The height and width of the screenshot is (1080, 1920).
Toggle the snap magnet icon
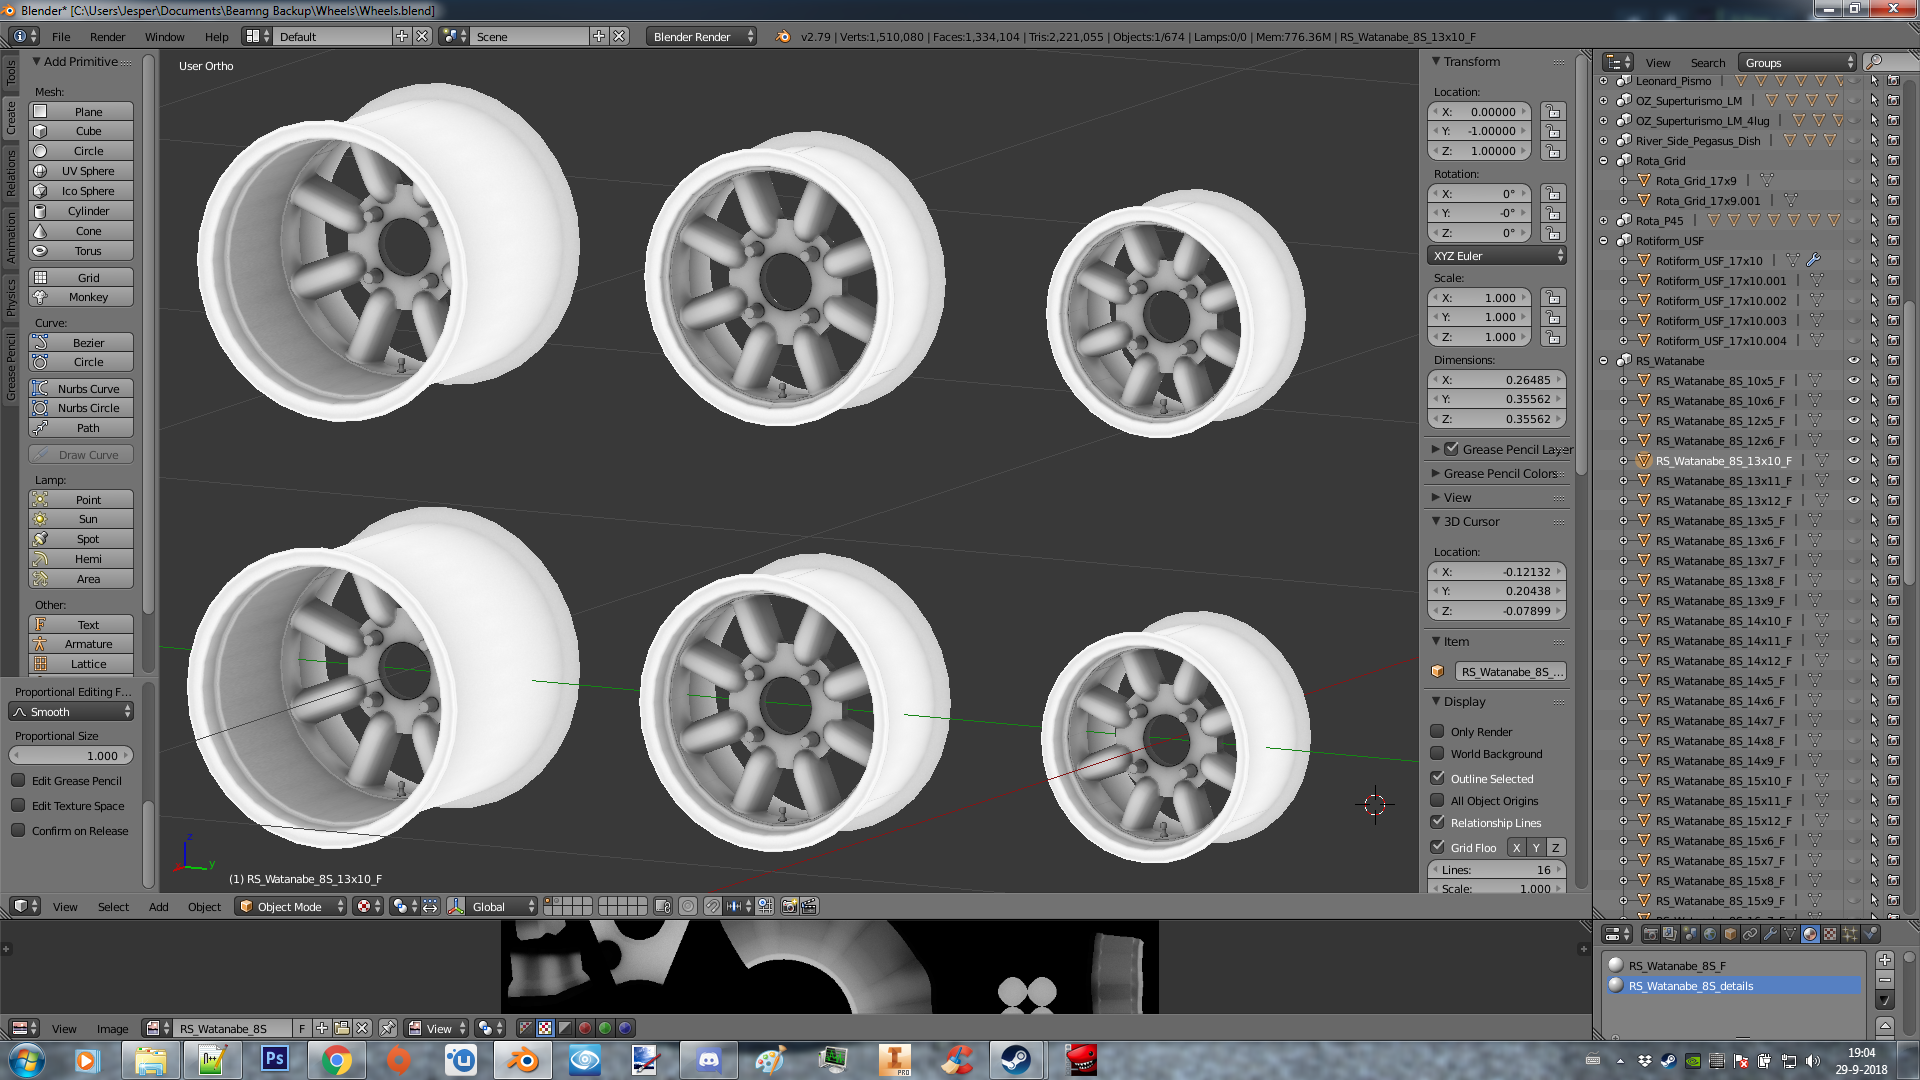(712, 906)
